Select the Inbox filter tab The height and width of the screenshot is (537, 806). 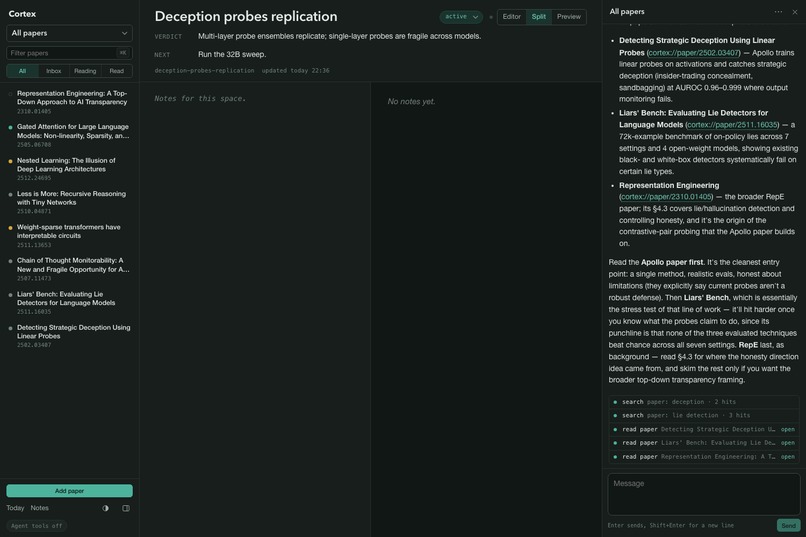coord(53,71)
